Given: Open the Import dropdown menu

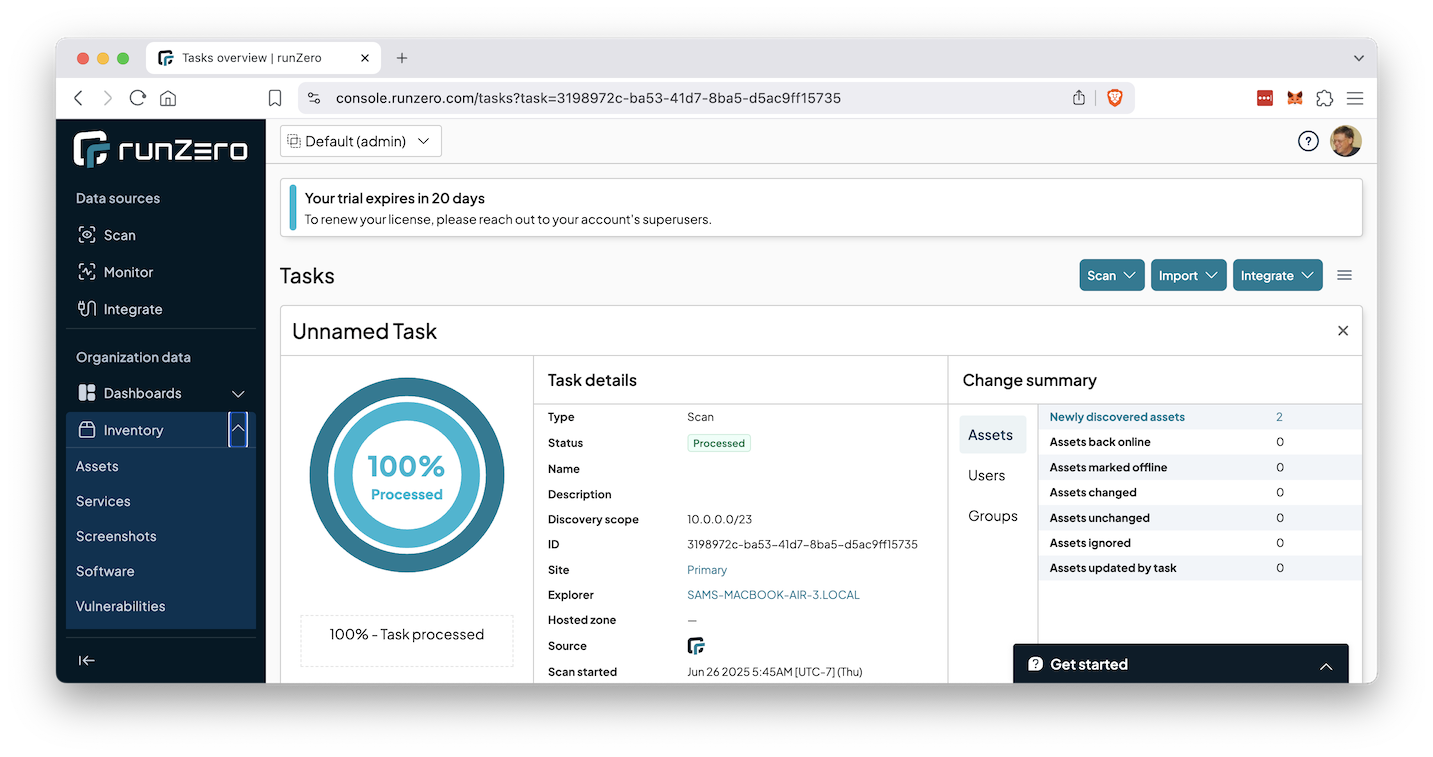Looking at the screenshot, I should click(1188, 275).
